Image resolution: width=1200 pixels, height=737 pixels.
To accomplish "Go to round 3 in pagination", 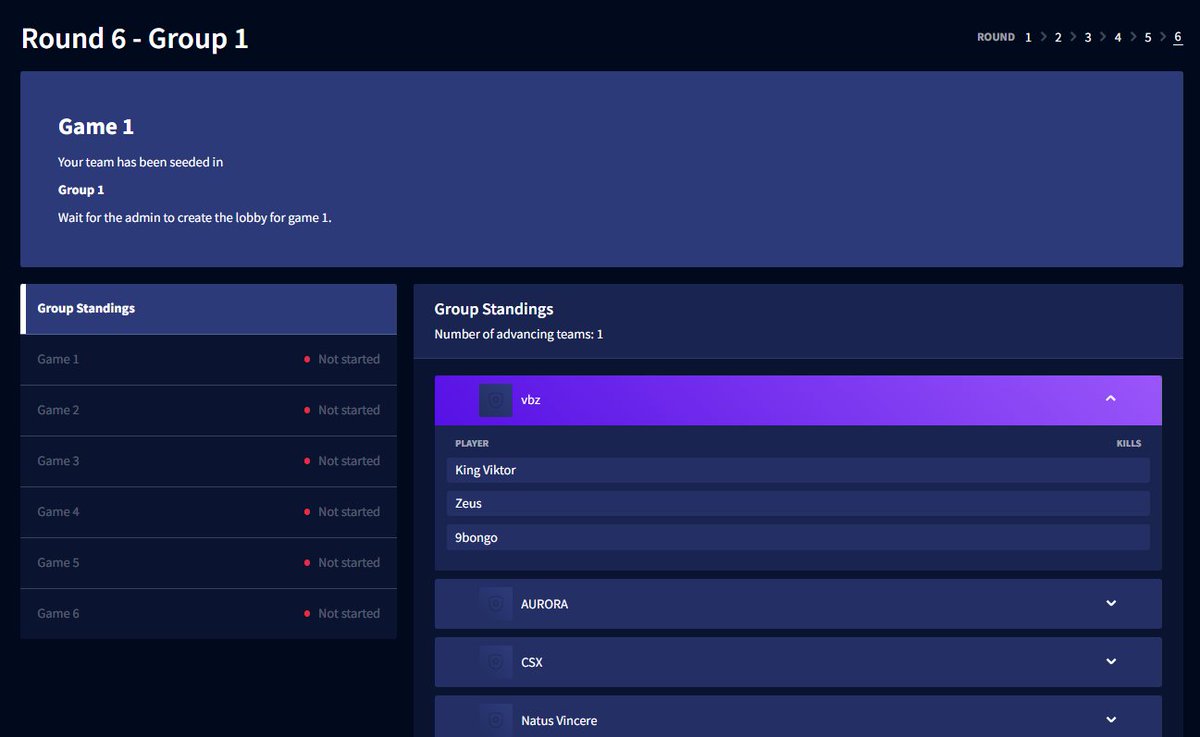I will 1088,37.
